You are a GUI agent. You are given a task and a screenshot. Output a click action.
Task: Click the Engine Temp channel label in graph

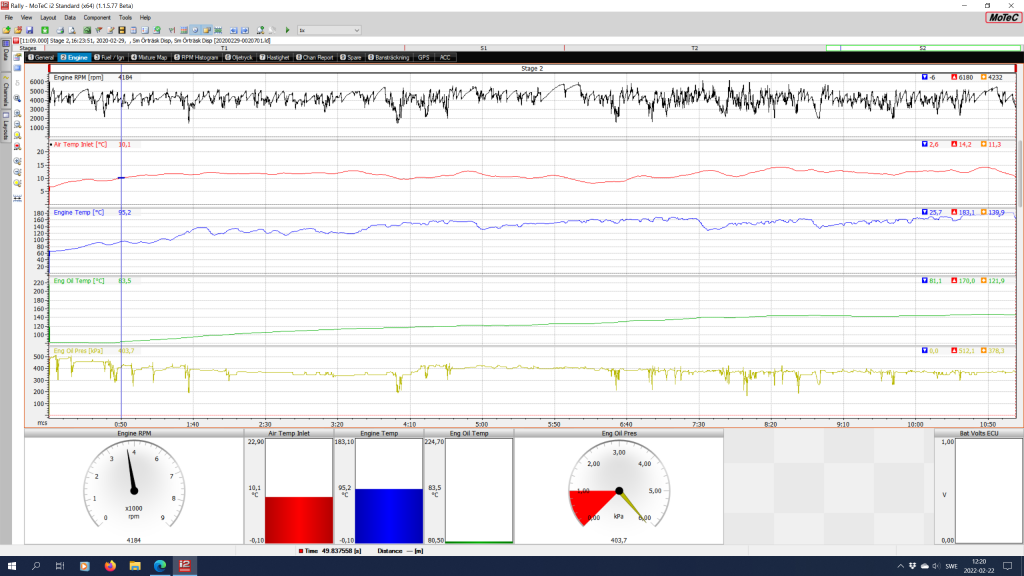pyautogui.click(x=78, y=212)
